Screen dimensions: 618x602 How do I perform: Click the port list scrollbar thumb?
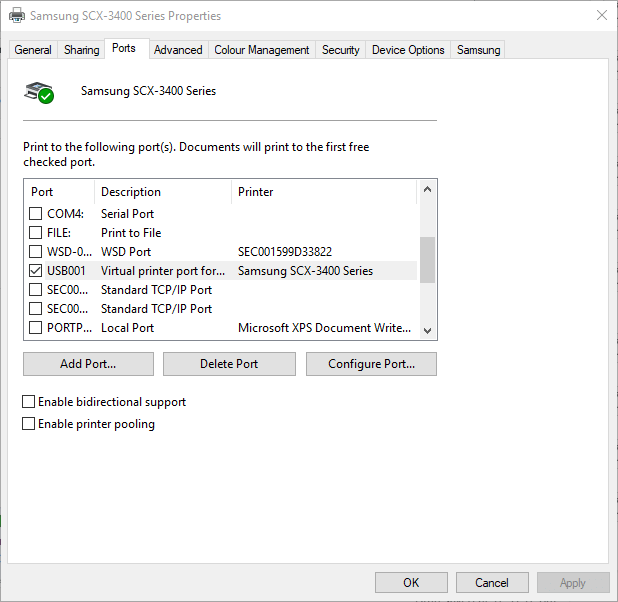pyautogui.click(x=427, y=260)
